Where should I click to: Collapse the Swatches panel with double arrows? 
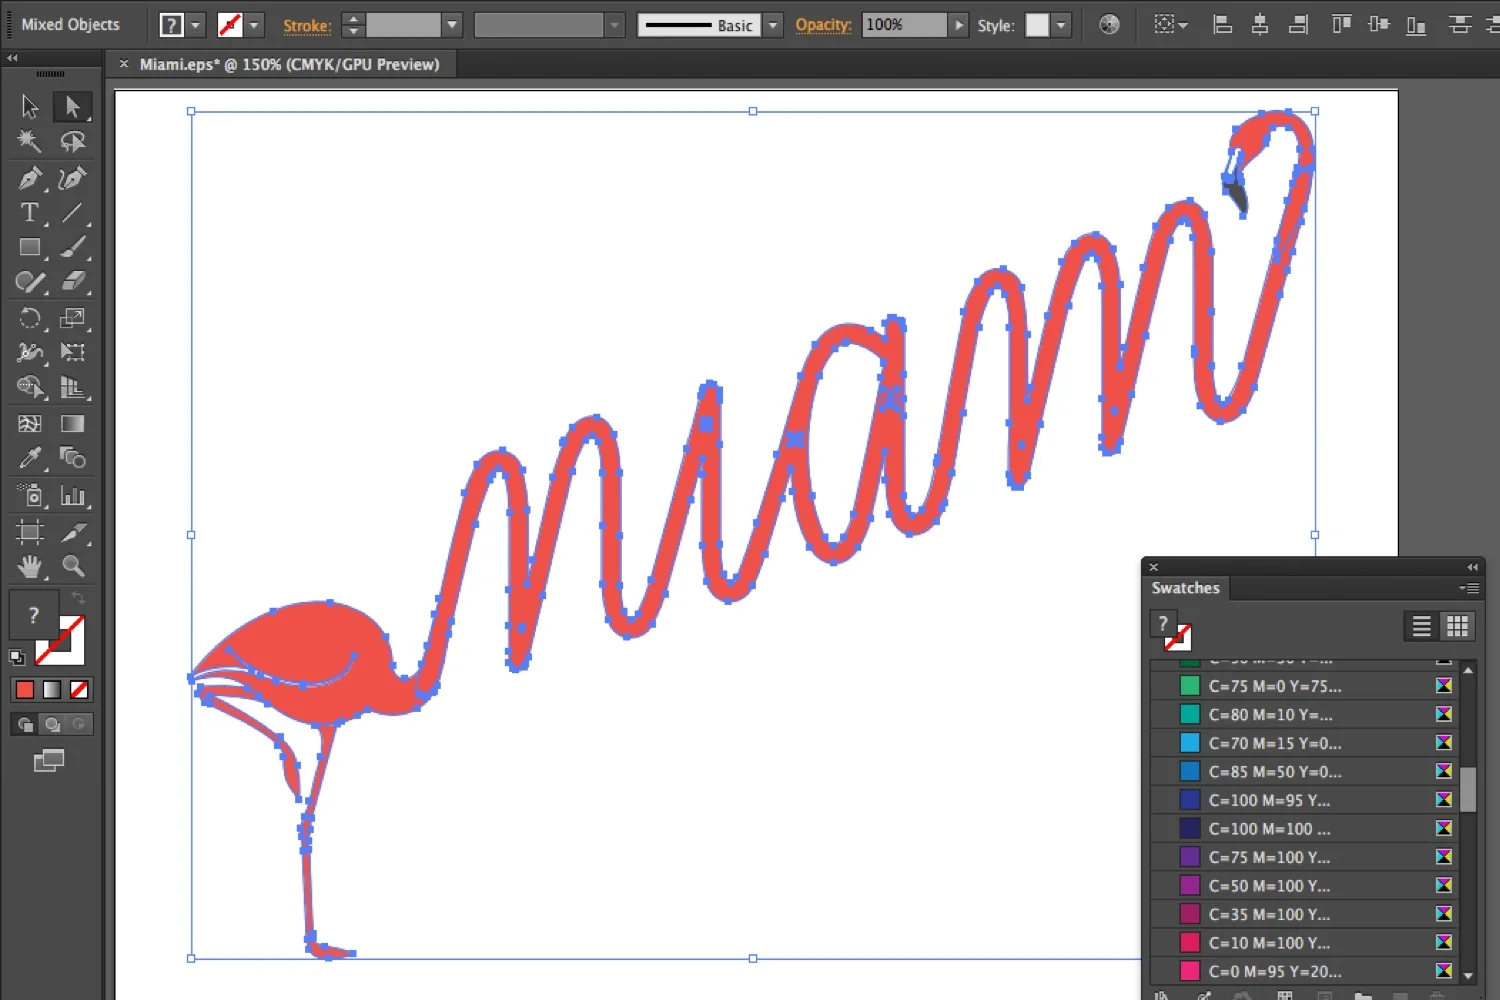[x=1472, y=566]
